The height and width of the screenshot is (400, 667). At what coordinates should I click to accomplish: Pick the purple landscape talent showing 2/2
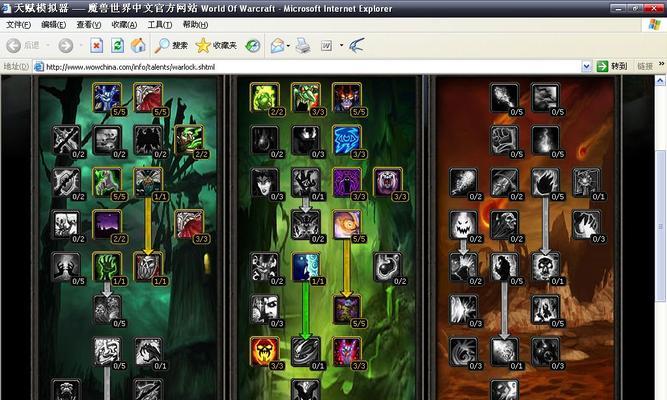(x=106, y=223)
